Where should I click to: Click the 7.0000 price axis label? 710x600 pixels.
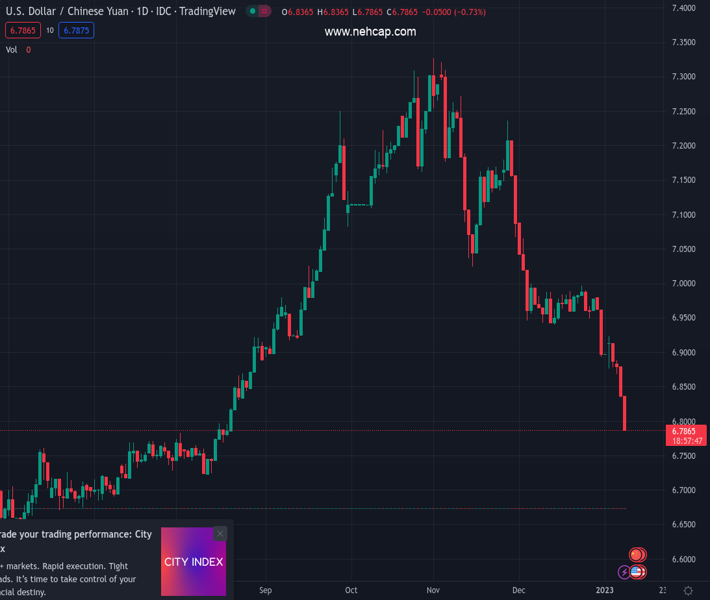(x=684, y=283)
